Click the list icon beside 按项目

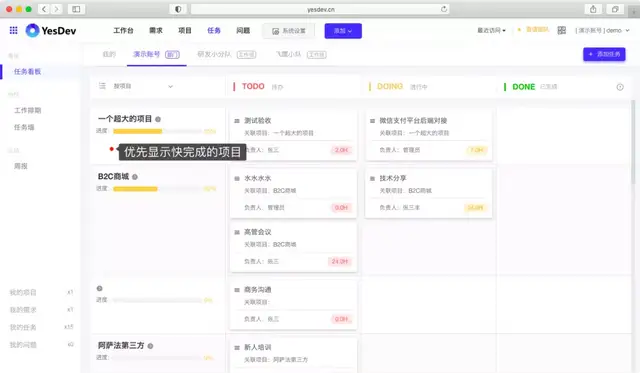tap(102, 86)
